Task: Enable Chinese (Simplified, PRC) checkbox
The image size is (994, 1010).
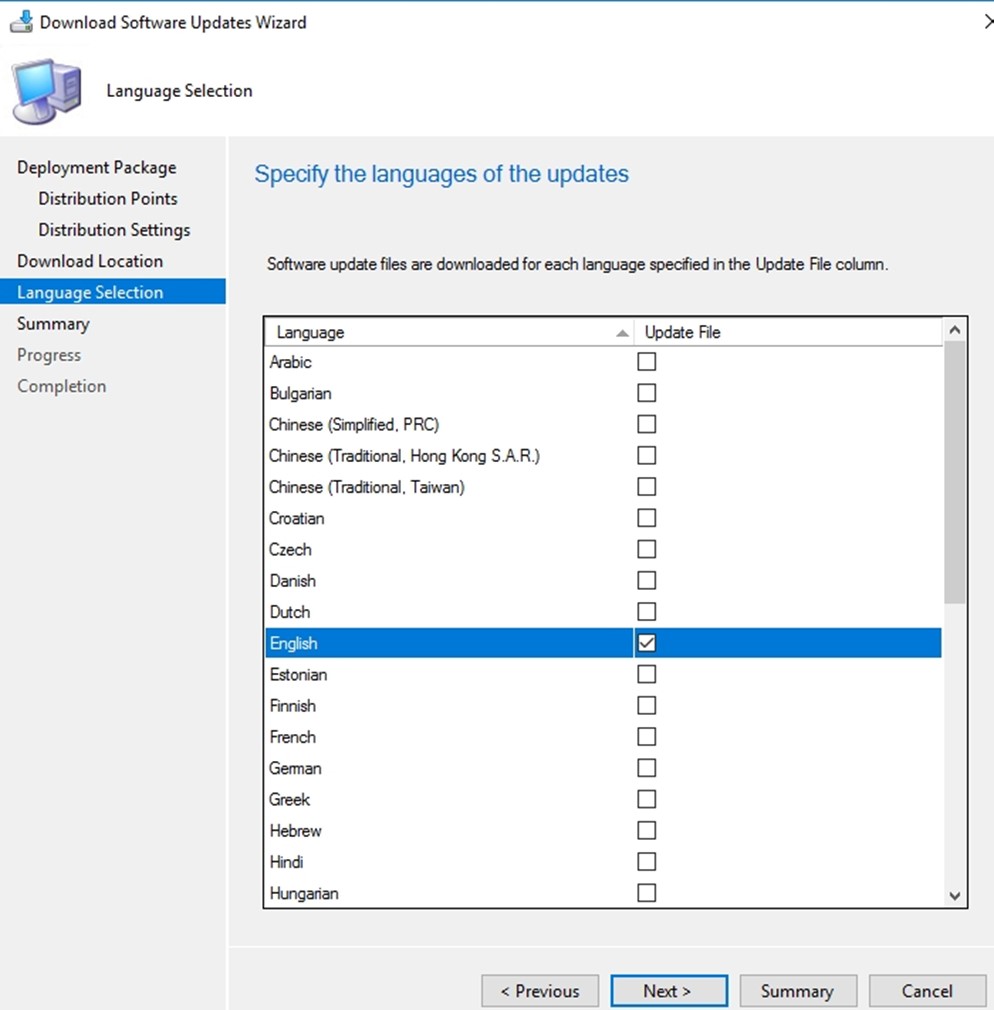Action: pos(646,424)
